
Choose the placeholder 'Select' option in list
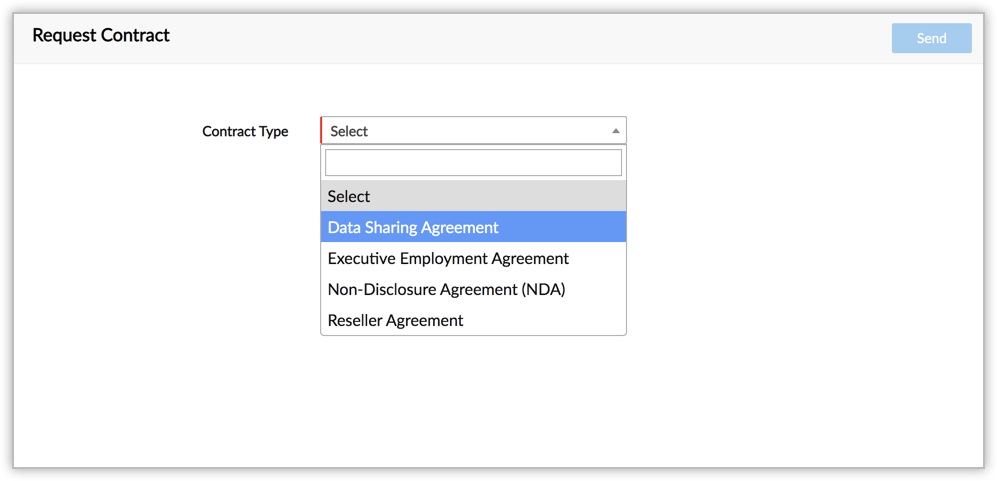coord(473,196)
